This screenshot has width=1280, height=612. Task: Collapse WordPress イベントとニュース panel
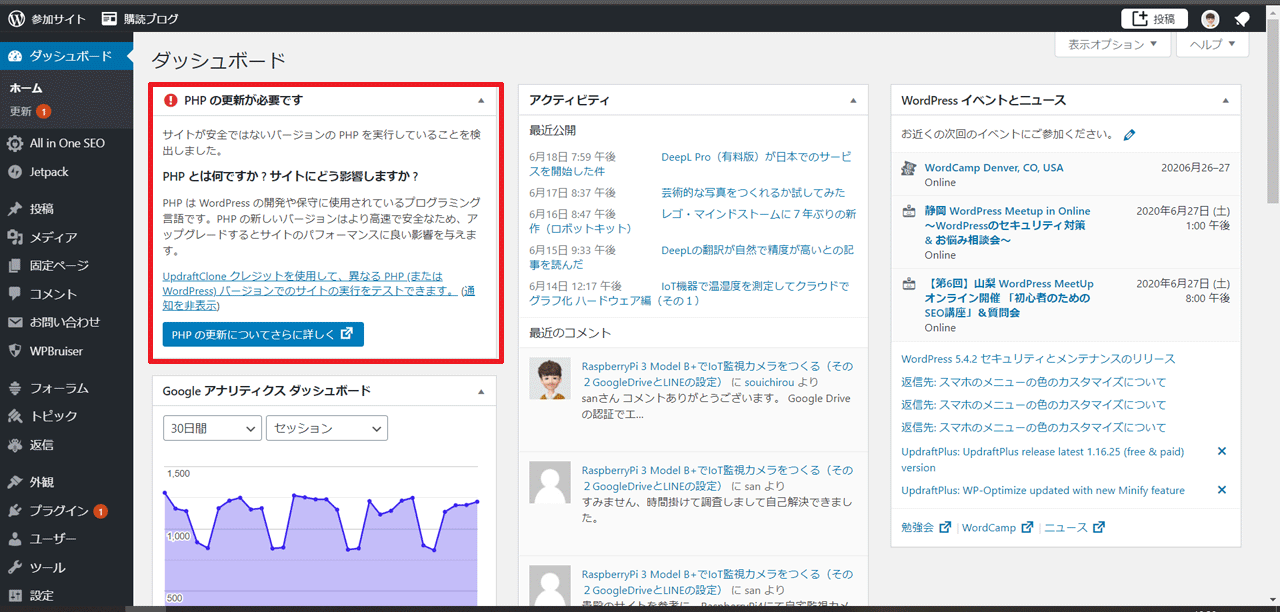pos(1225,100)
